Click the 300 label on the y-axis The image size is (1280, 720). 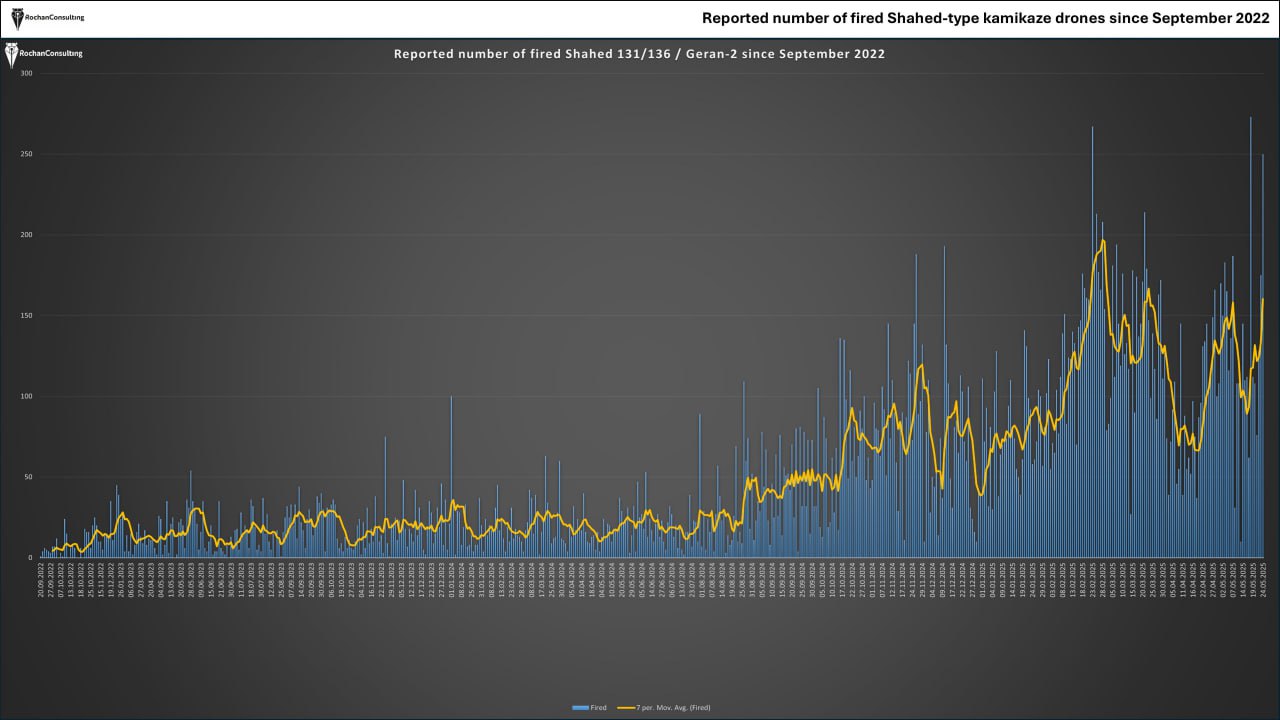coord(26,74)
